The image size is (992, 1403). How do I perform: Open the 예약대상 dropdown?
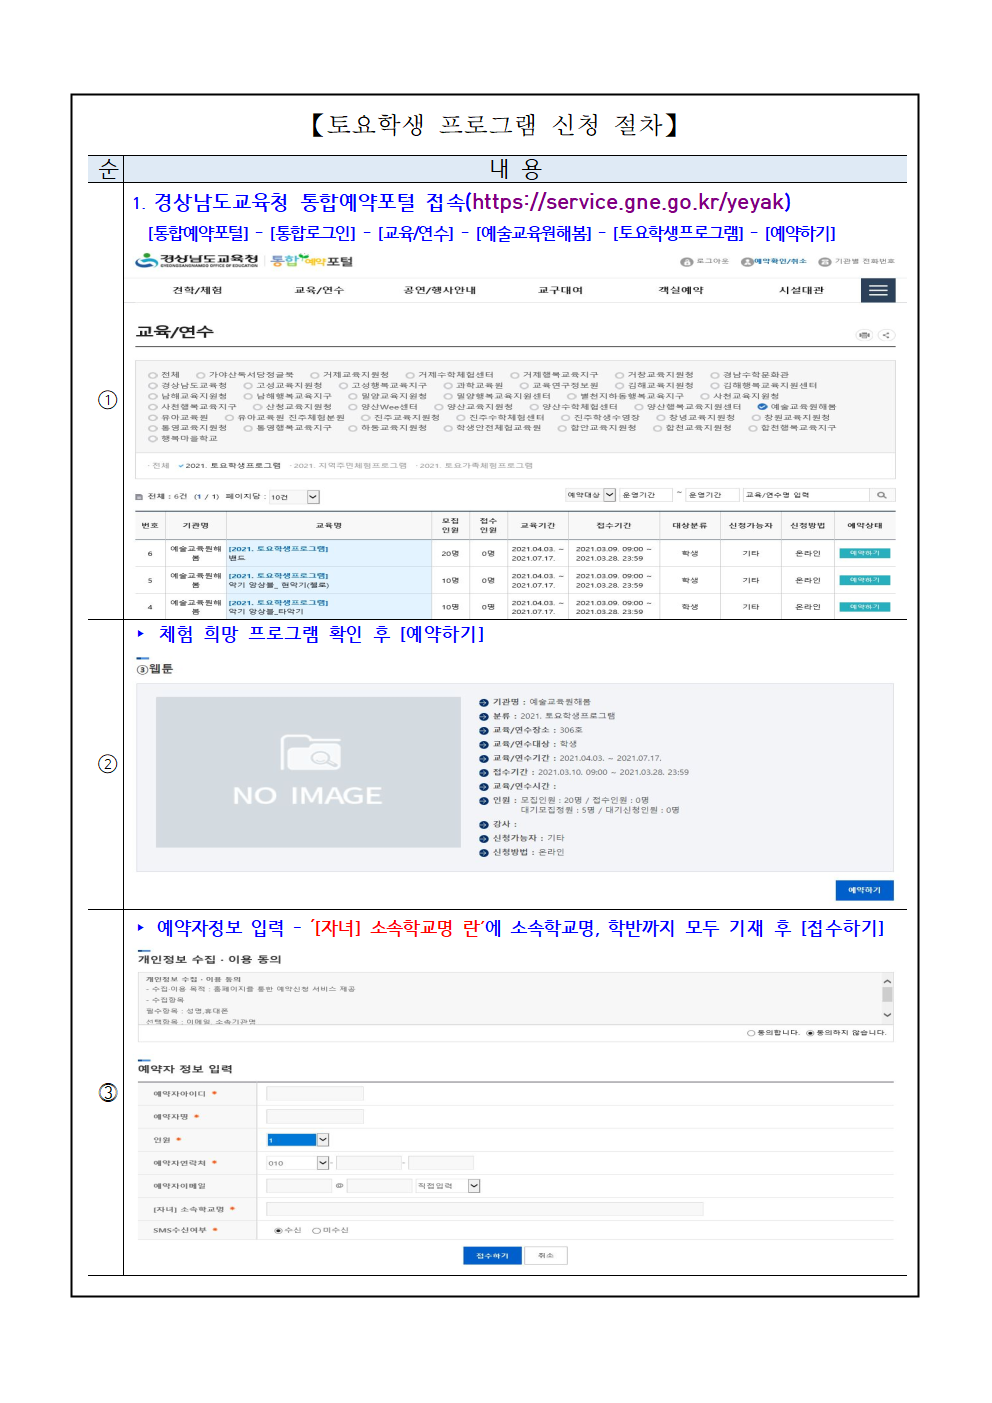coord(591,495)
